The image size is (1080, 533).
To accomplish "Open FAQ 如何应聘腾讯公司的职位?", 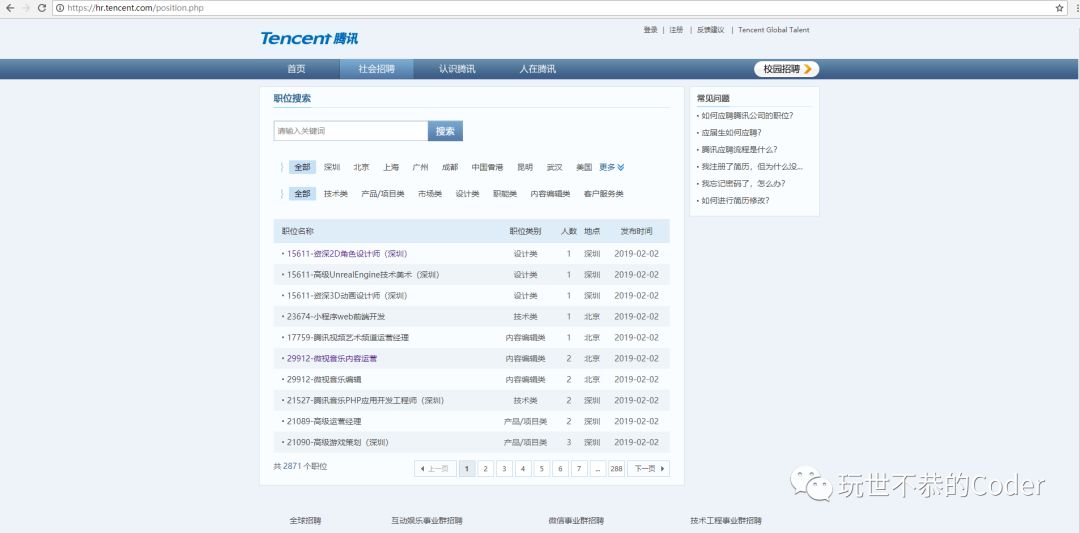I will (x=747, y=116).
